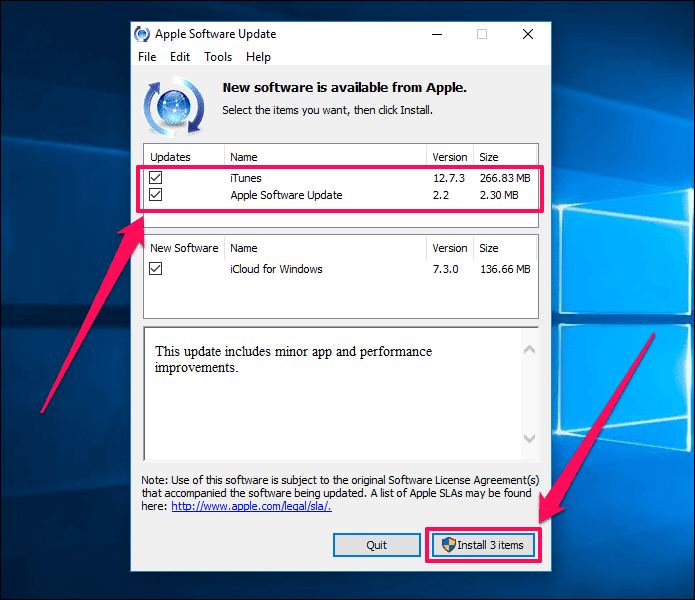The height and width of the screenshot is (600, 695).
Task: Open the Help menu
Action: [258, 57]
